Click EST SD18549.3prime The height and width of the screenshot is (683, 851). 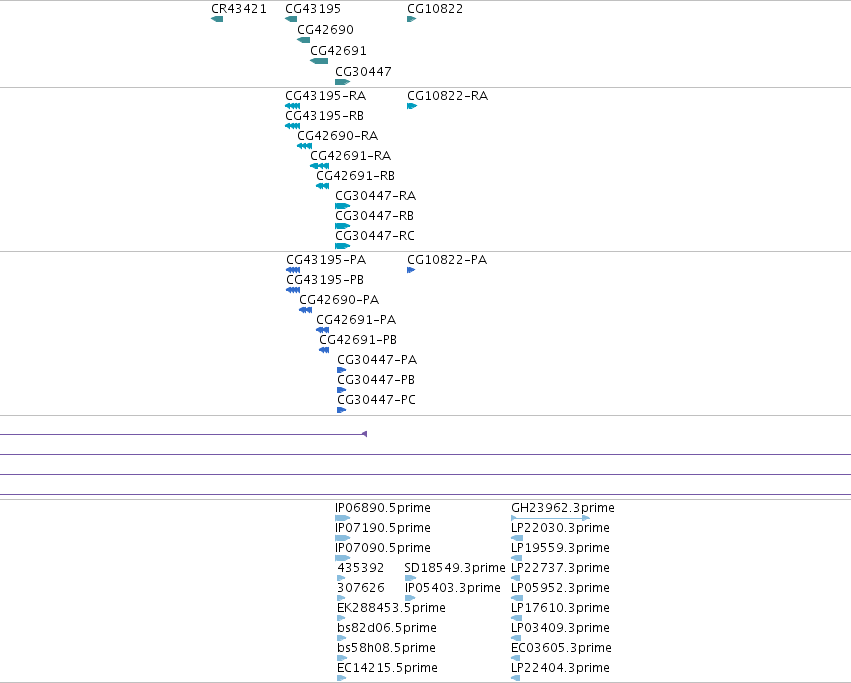pyautogui.click(x=410, y=578)
